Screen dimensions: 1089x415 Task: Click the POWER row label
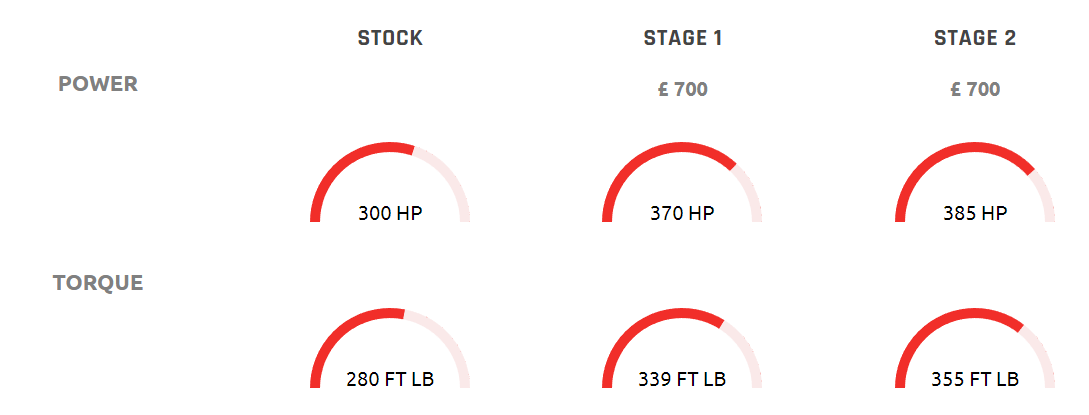click(x=98, y=84)
